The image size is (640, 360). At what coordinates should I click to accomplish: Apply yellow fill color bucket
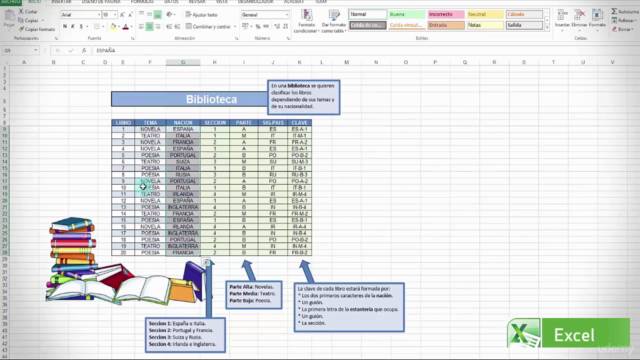[113, 27]
